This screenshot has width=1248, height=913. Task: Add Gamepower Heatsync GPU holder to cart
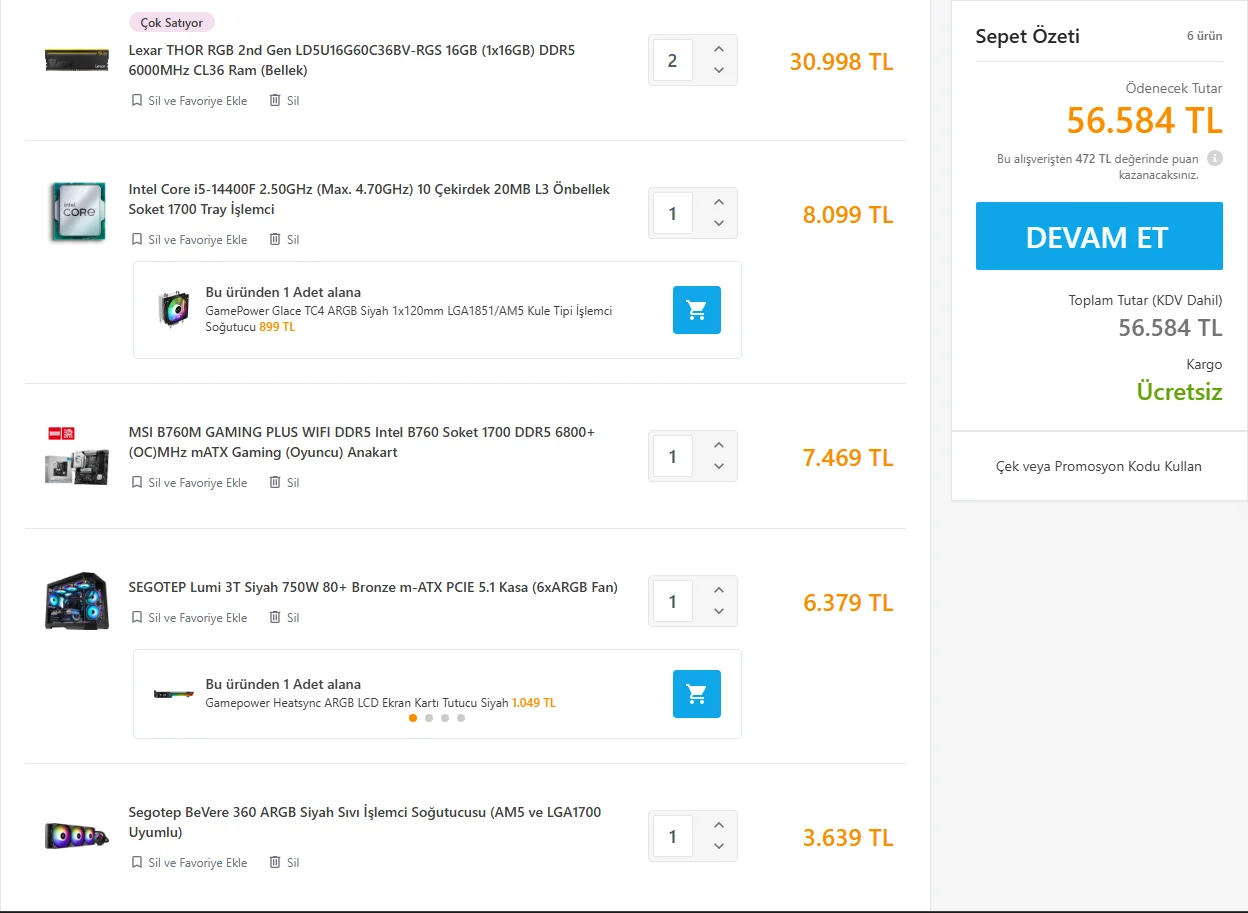(x=697, y=694)
